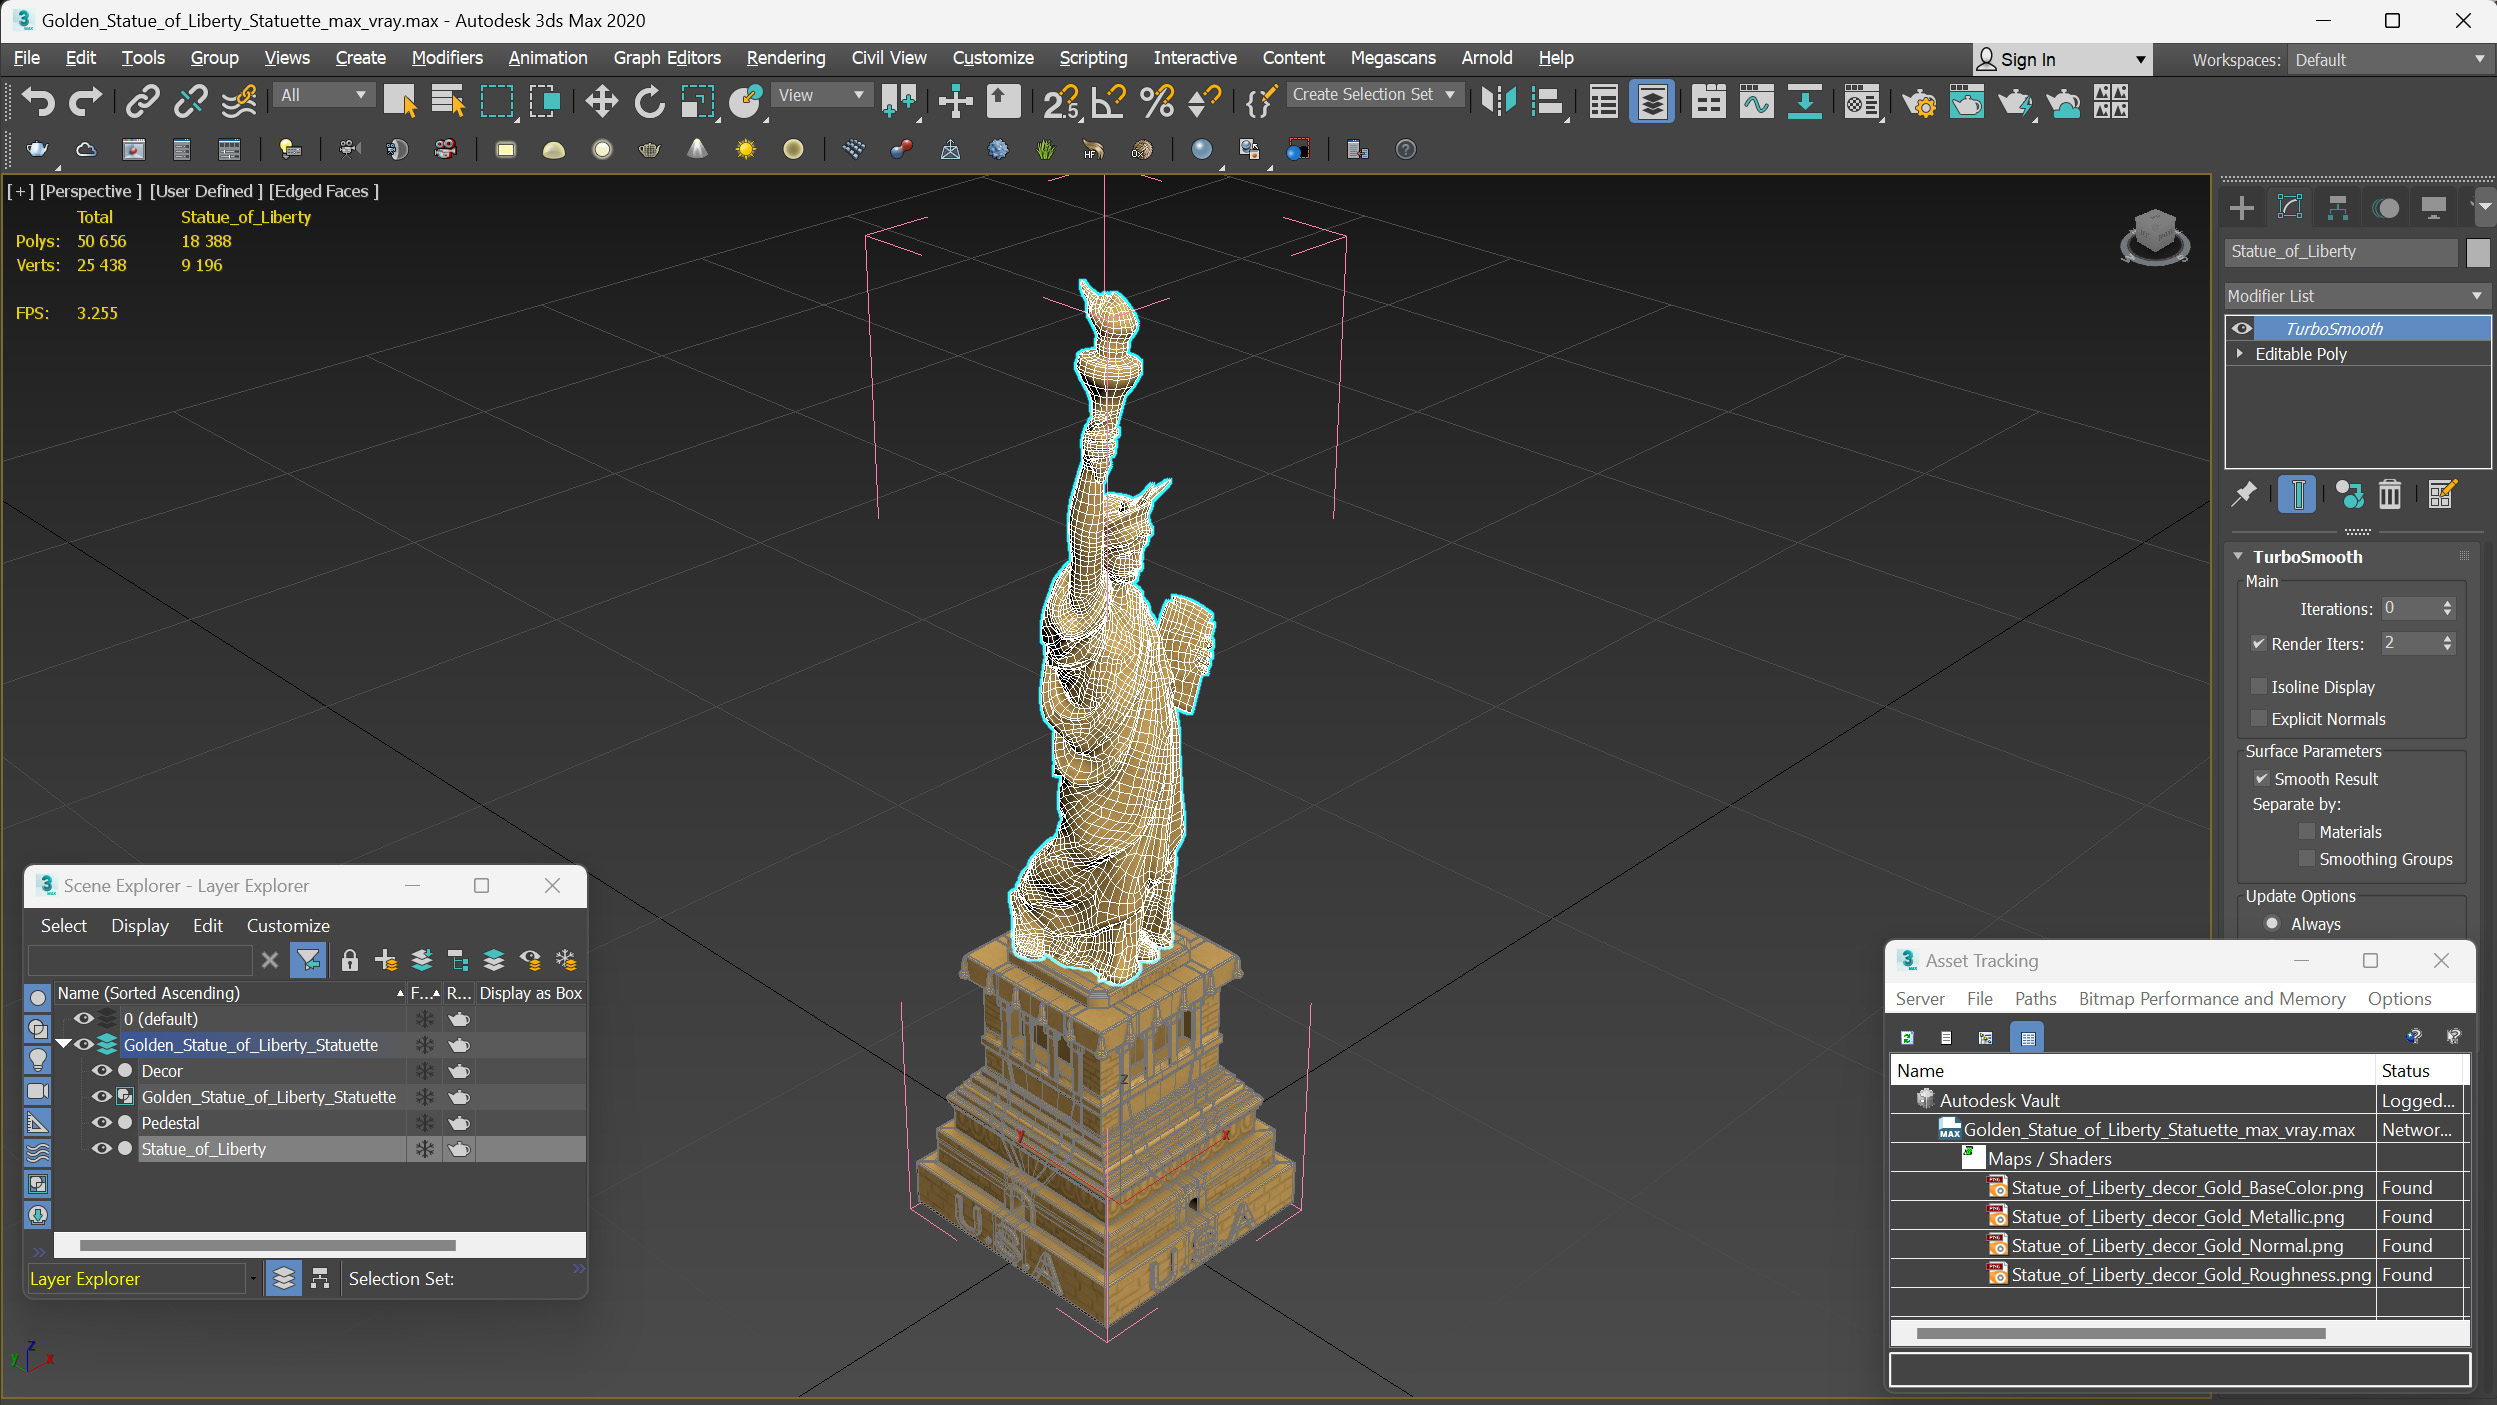
Task: Enable Smooth Result checkbox in TurboSmooth
Action: (x=2262, y=777)
